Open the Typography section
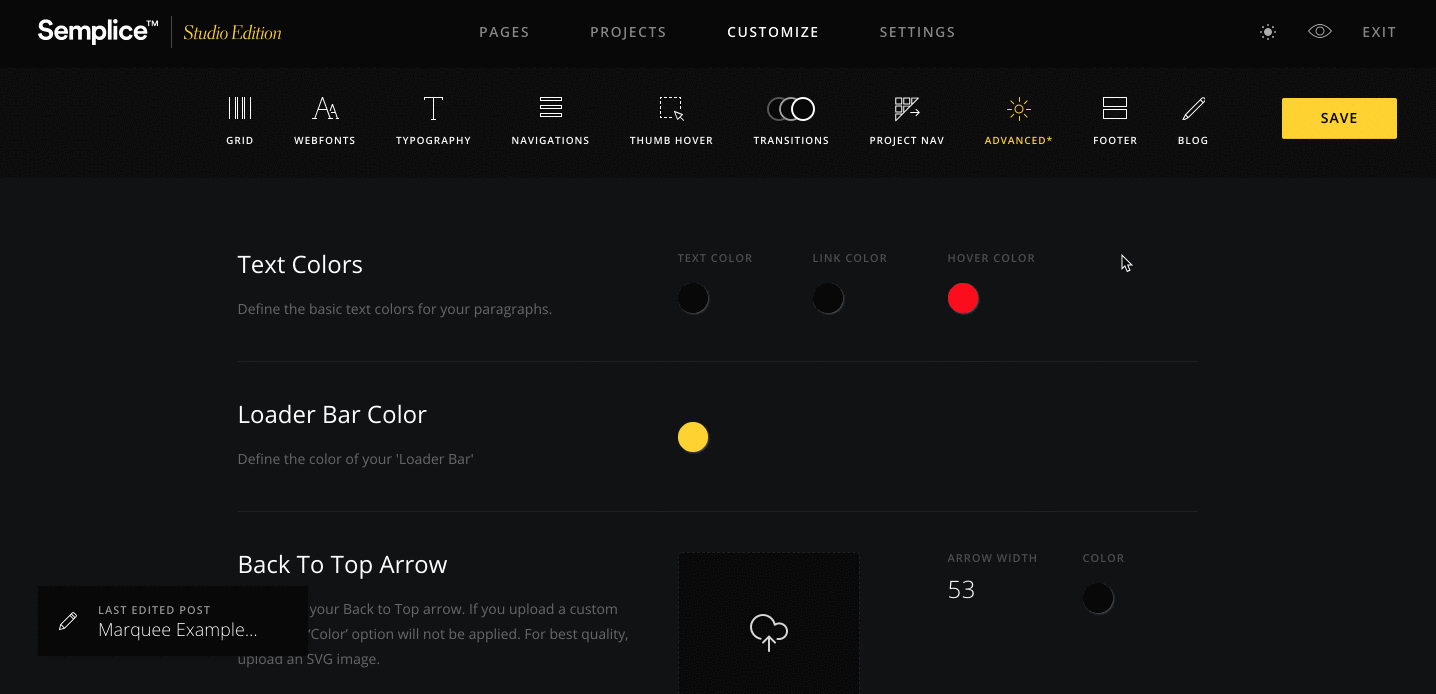Screen dimensions: 1436x694 click(x=433, y=121)
